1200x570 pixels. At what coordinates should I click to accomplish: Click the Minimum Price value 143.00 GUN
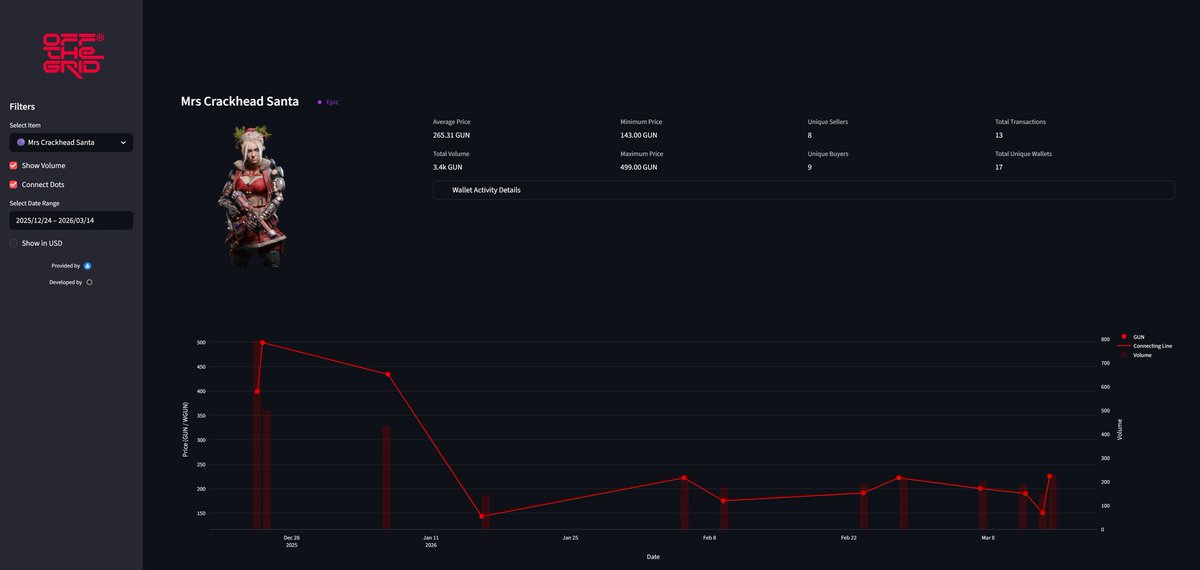(x=639, y=135)
